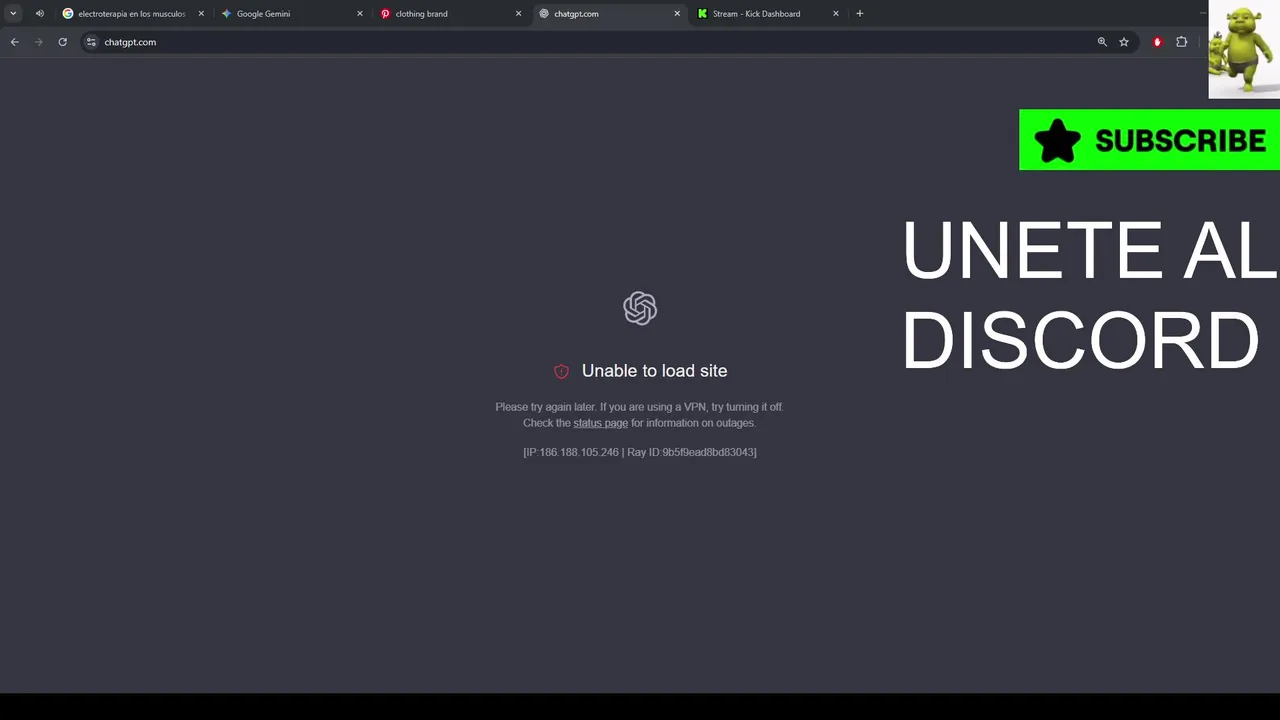Reload the chatgpt.com page

[62, 42]
